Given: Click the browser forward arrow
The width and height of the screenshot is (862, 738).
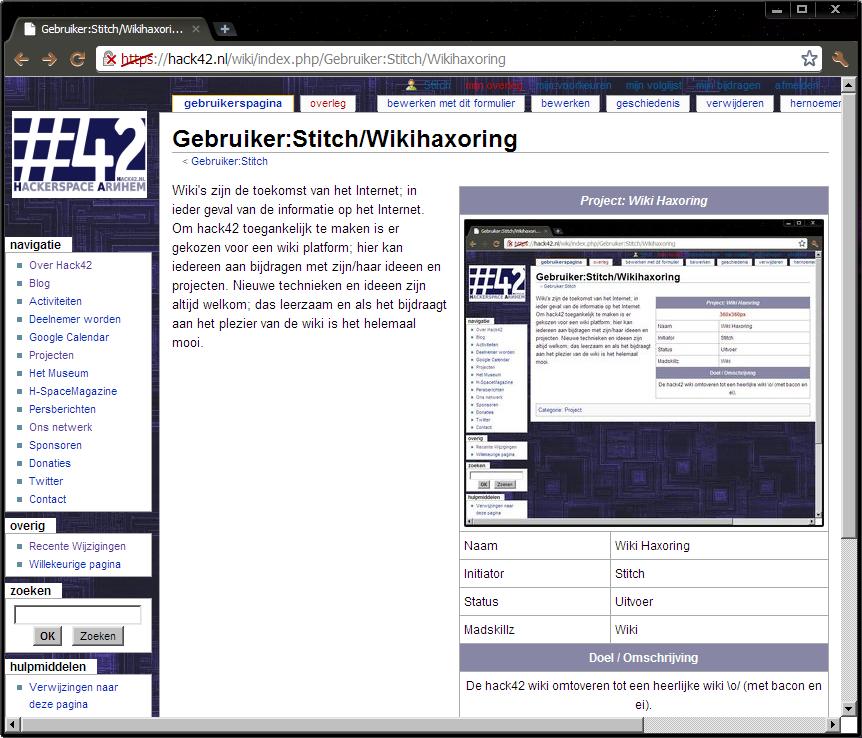Looking at the screenshot, I should click(x=49, y=59).
